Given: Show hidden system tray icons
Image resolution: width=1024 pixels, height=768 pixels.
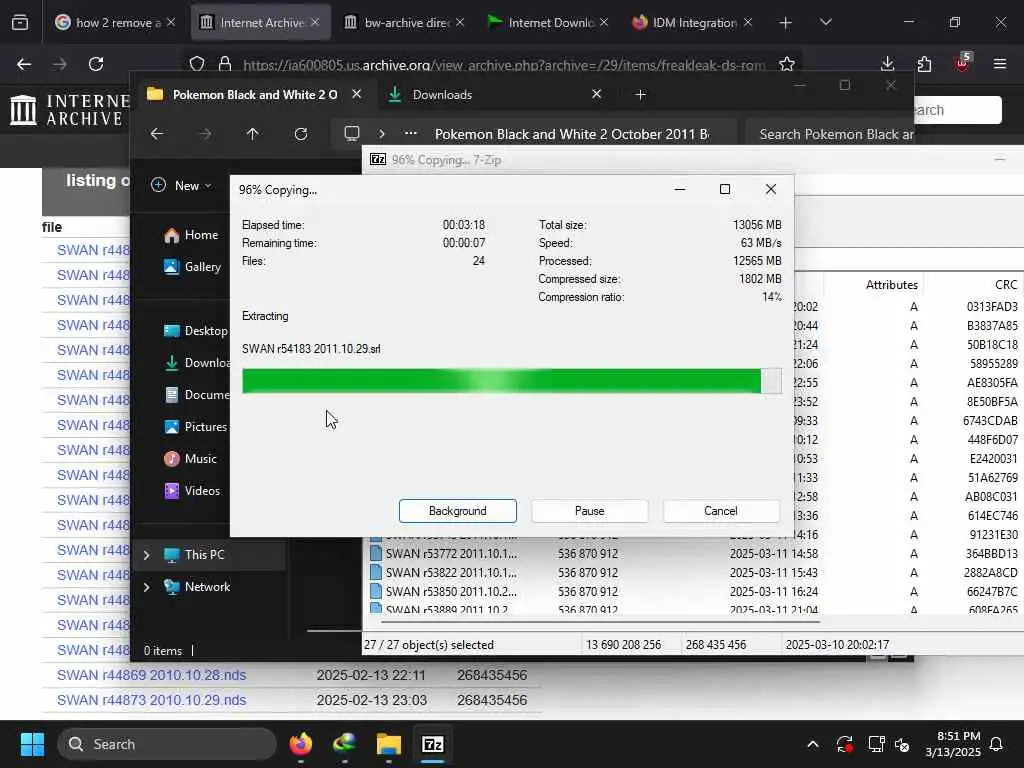Looking at the screenshot, I should [812, 744].
